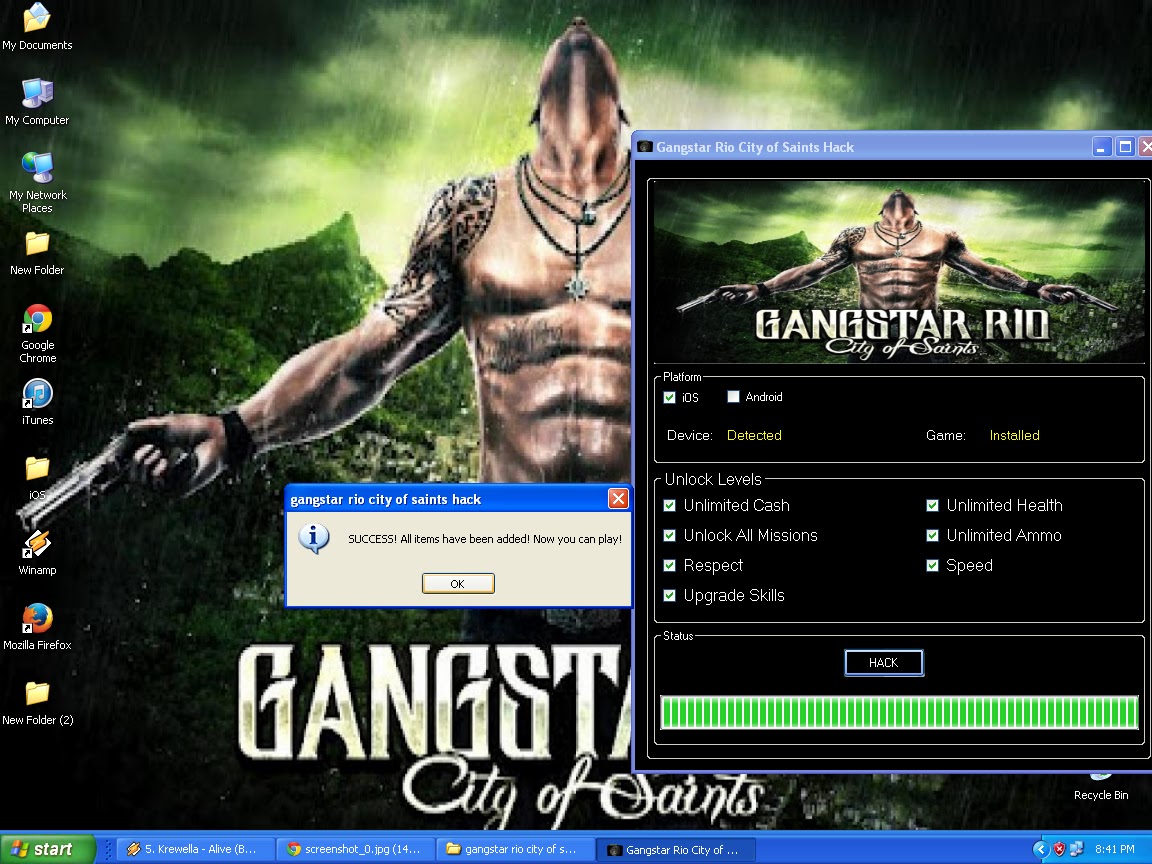Click the SUCCESS message text
The height and width of the screenshot is (864, 1152).
485,539
